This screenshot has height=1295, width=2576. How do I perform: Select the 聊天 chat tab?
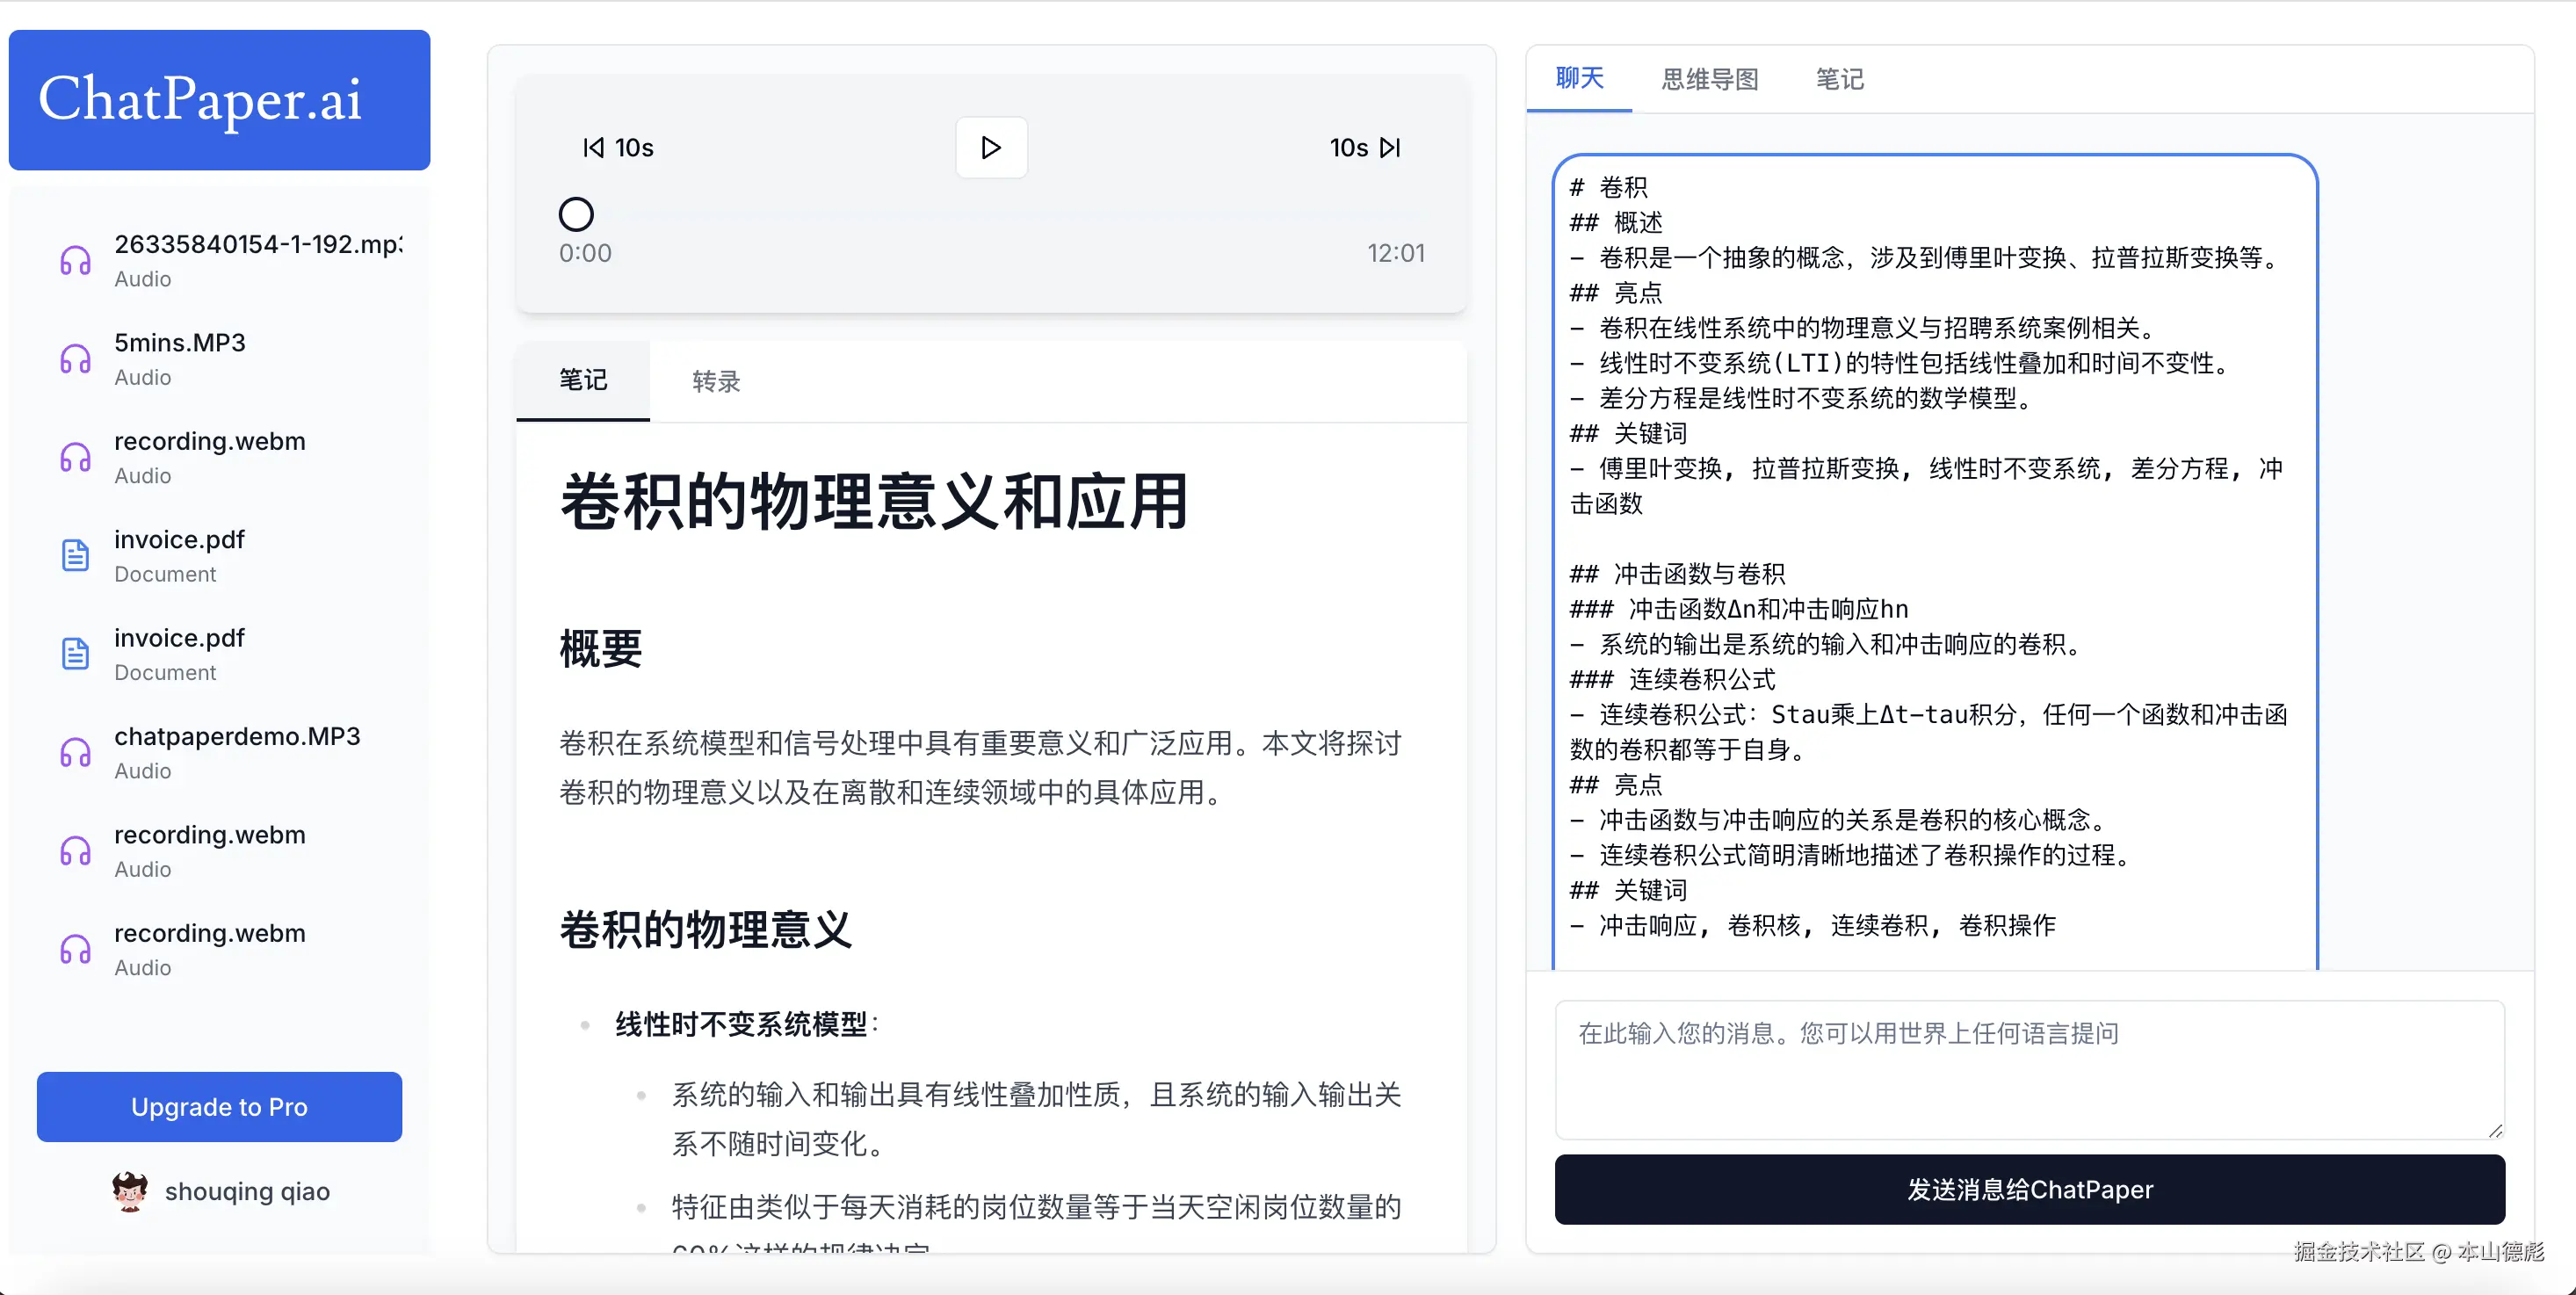click(x=1579, y=78)
